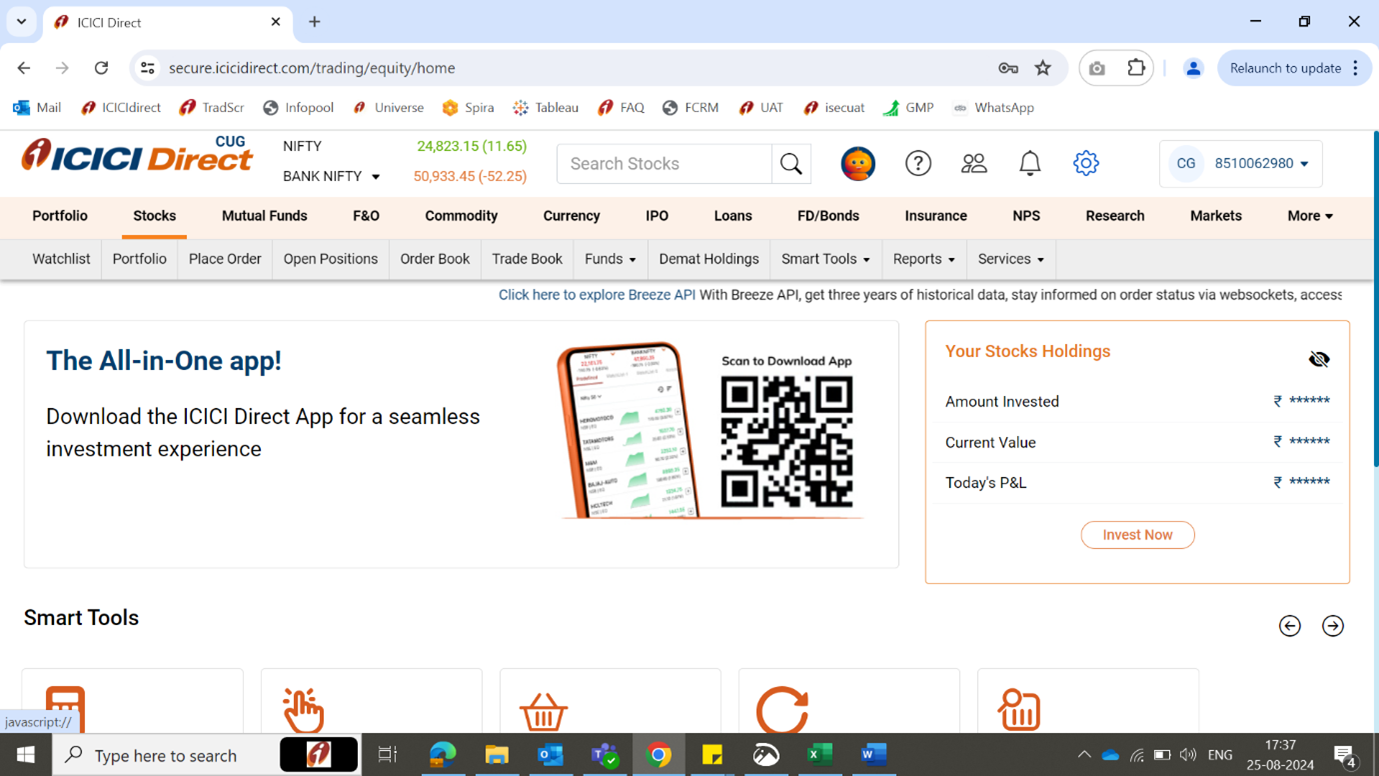Open notifications bell icon
The image size is (1379, 776).
(1029, 164)
